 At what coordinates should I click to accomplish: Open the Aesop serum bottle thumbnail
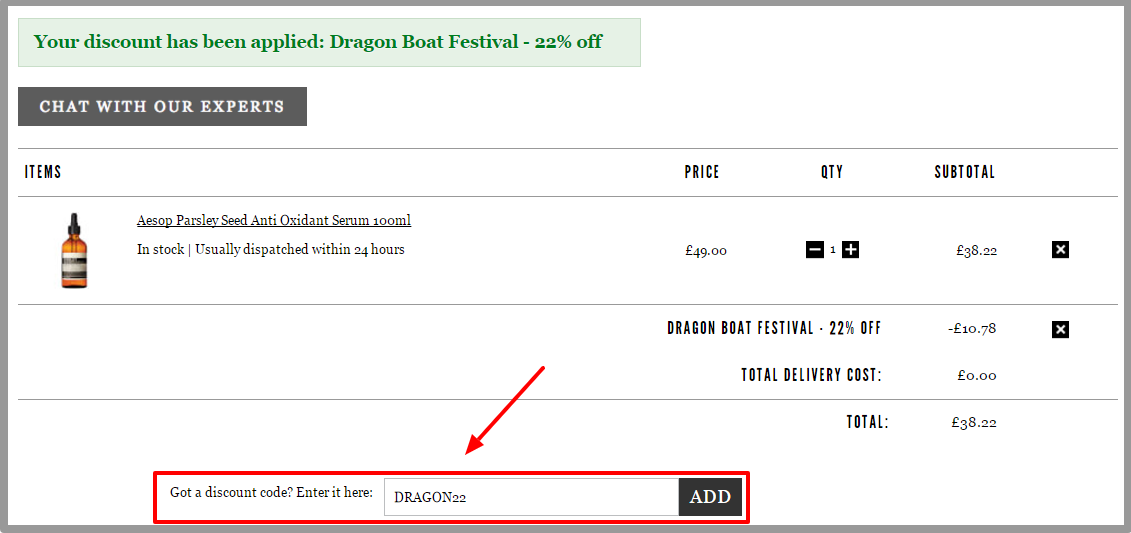(74, 251)
